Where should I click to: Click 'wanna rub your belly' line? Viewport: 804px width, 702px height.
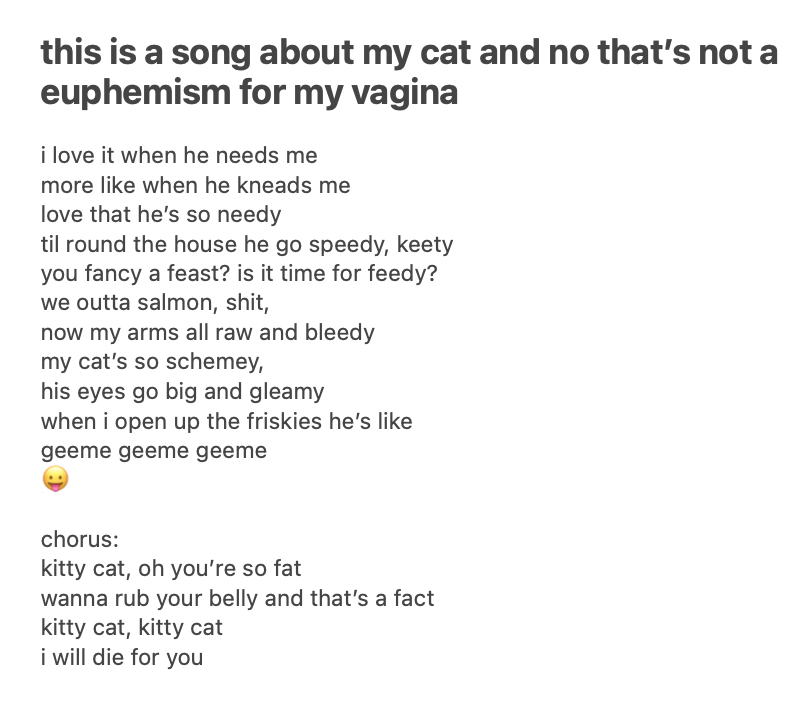click(x=237, y=598)
